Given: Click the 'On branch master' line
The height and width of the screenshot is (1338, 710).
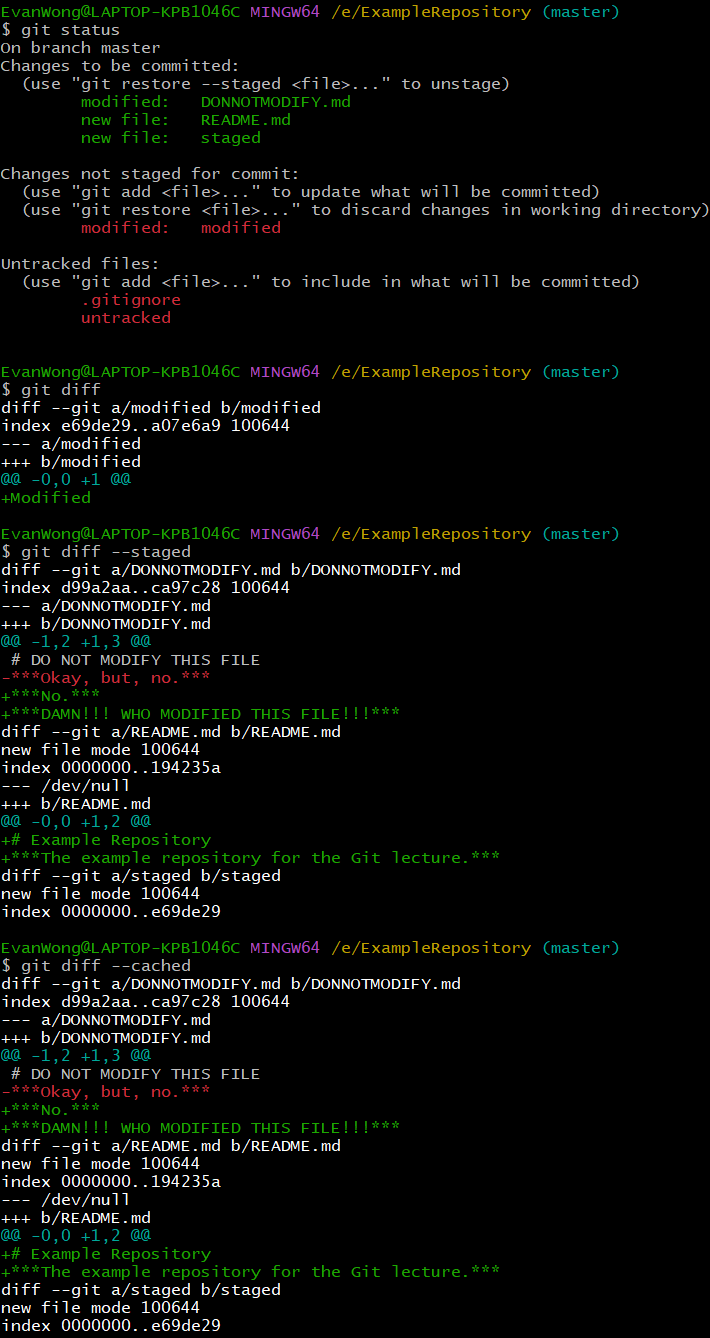Looking at the screenshot, I should pos(80,48).
